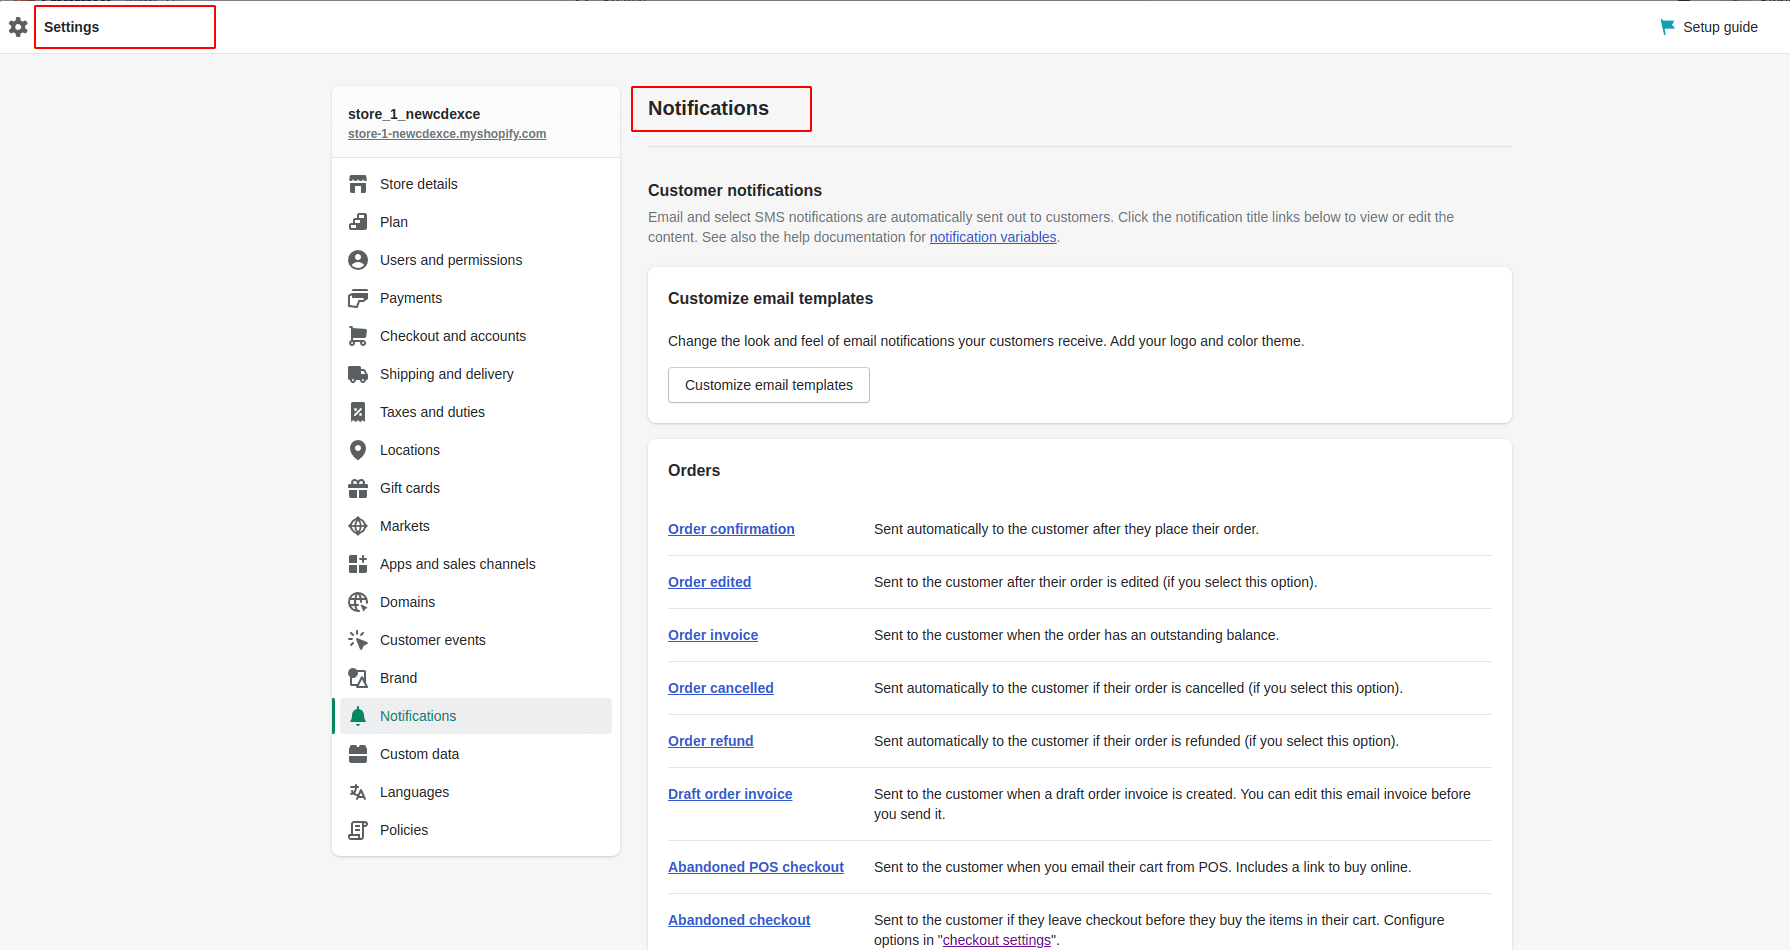Follow the checkout settings link
1790x950 pixels.
pyautogui.click(x=997, y=940)
